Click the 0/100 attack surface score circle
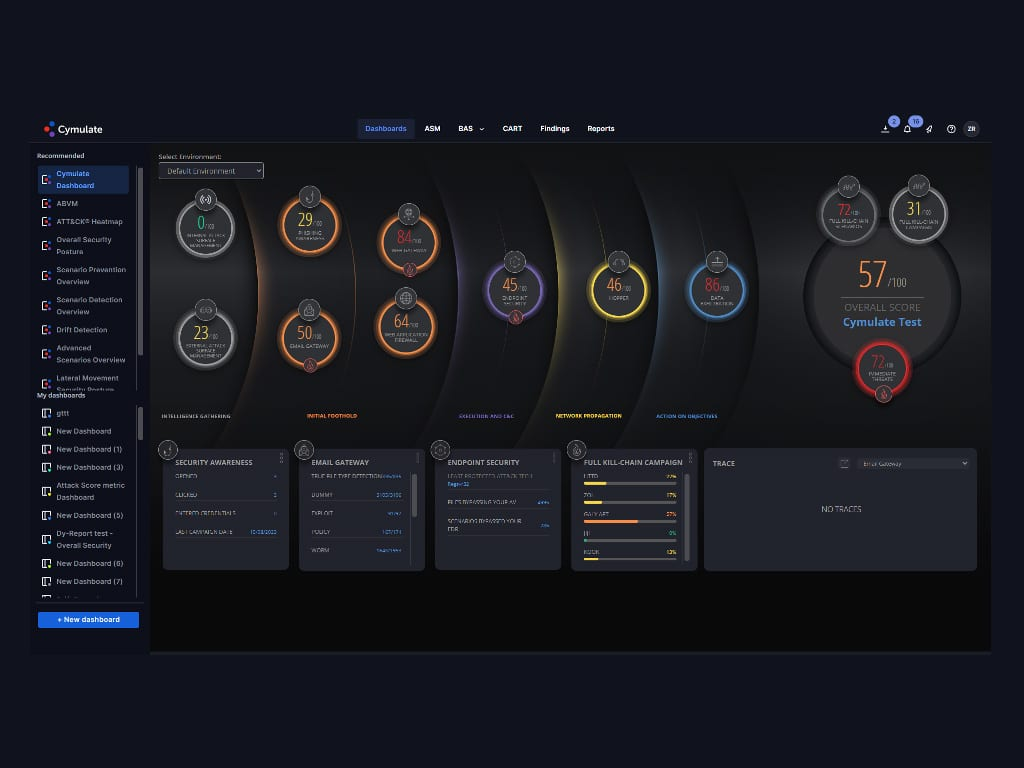Screen dimensions: 1024x768 pos(205,228)
